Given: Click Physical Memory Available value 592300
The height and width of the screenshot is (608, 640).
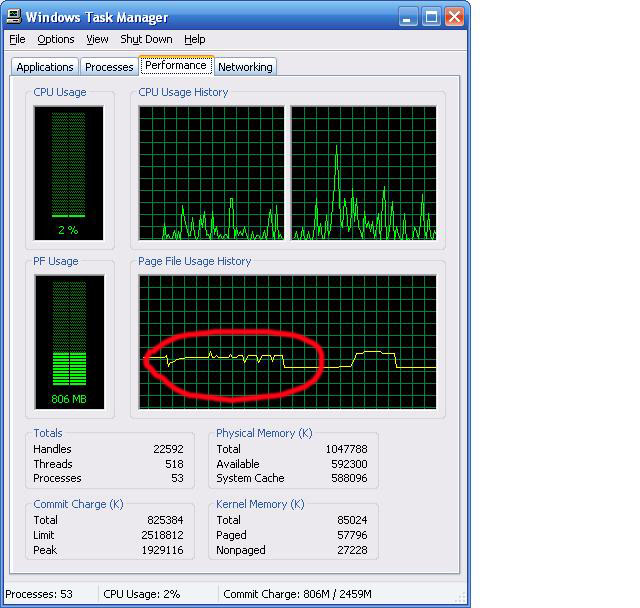Looking at the screenshot, I should coord(349,464).
